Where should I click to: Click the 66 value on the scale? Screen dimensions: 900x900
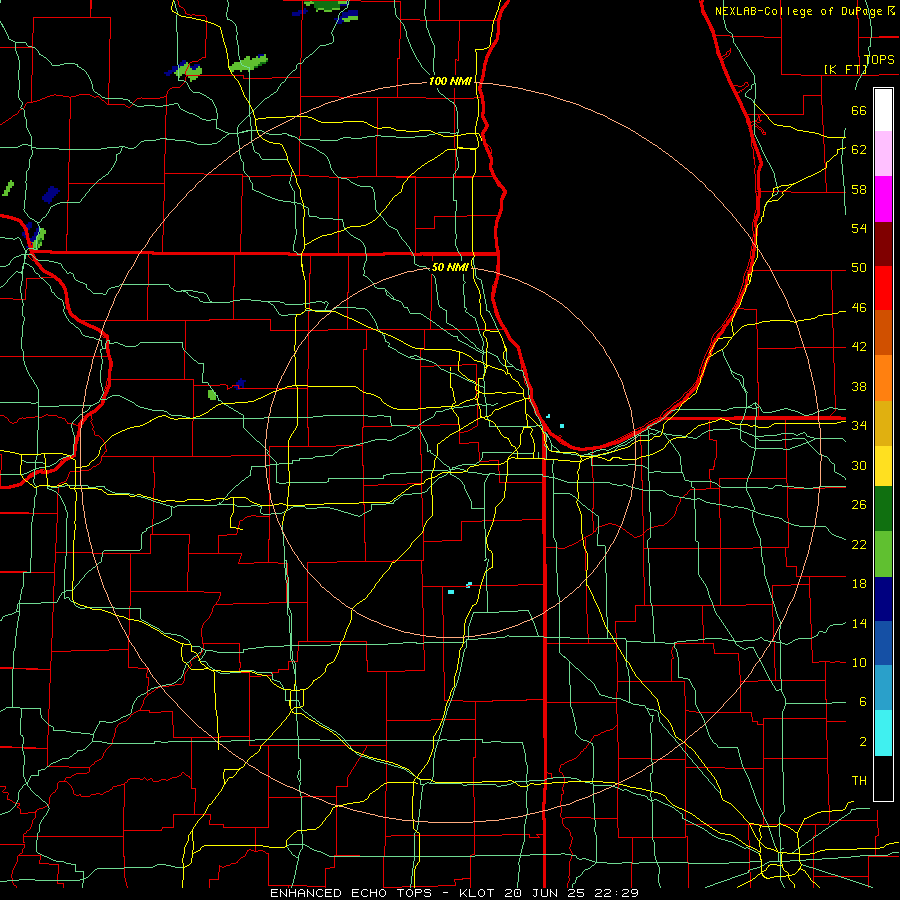coord(859,110)
